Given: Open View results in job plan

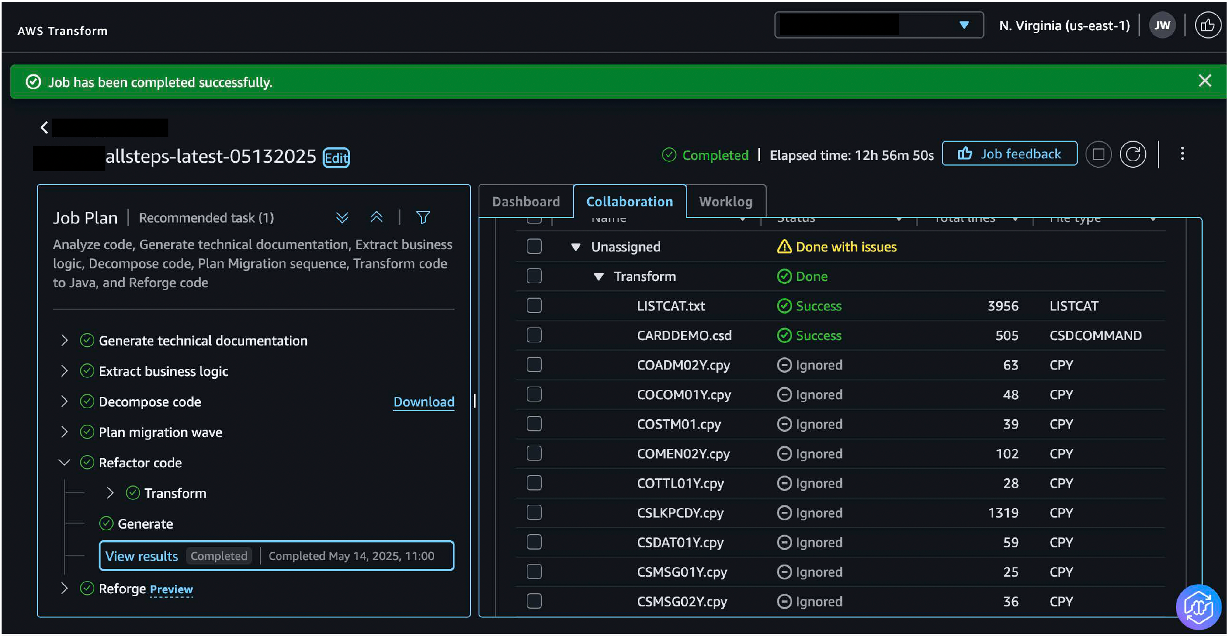Looking at the screenshot, I should 142,556.
